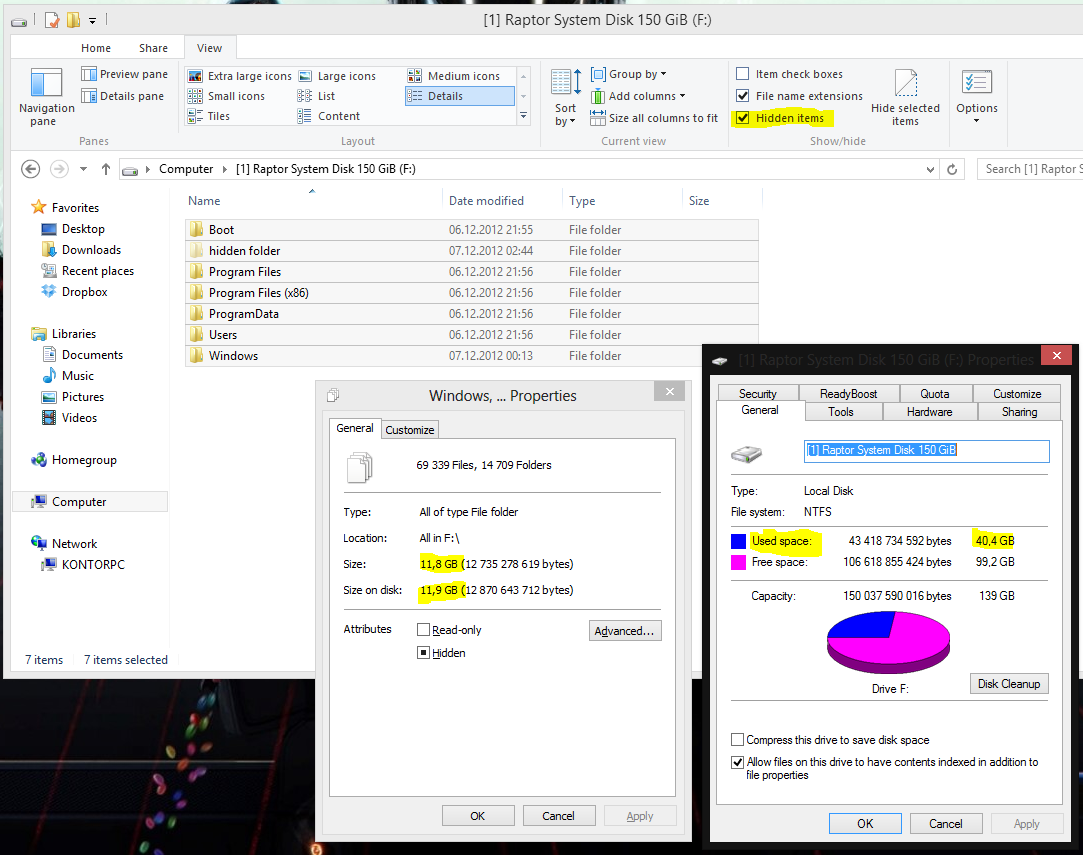Toggle the Hidden attribute checkbox
The height and width of the screenshot is (855, 1083).
click(423, 653)
